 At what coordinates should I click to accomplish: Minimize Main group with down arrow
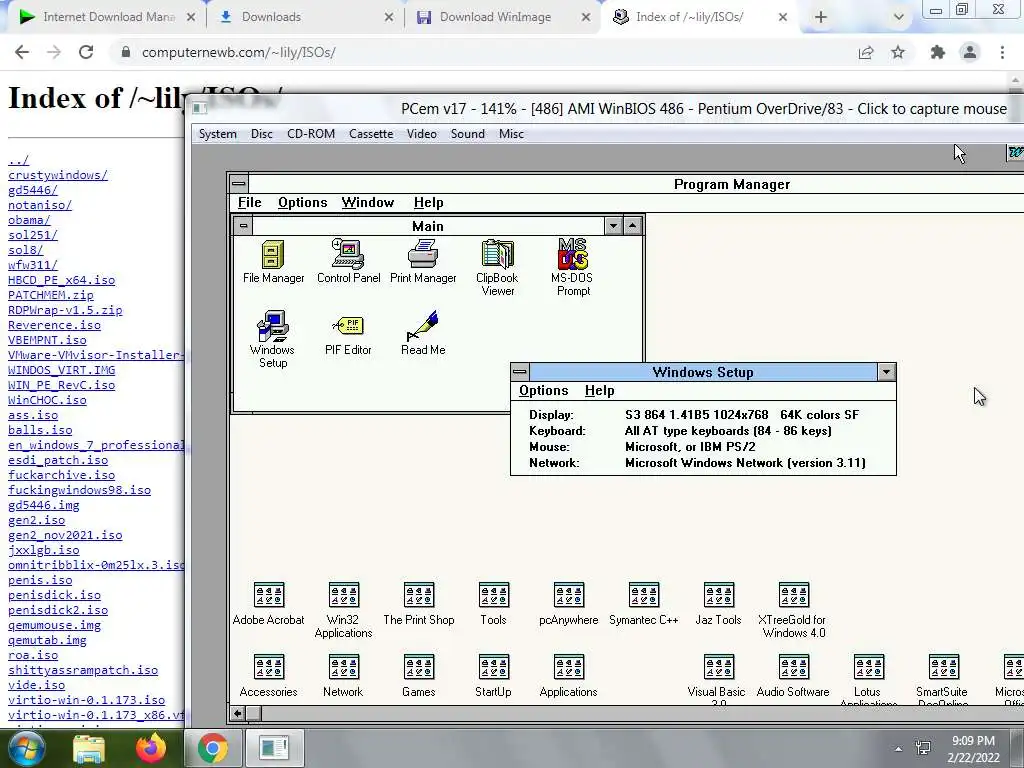[613, 226]
